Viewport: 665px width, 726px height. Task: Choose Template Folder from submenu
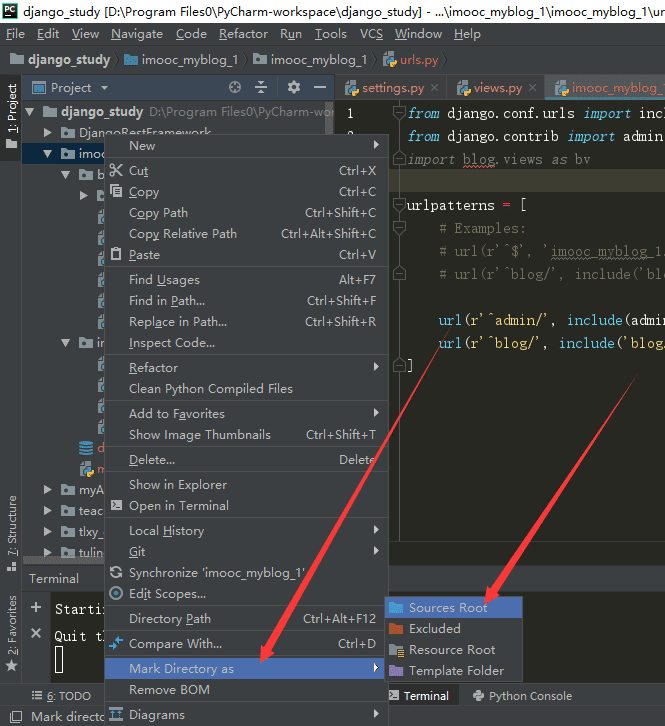click(x=454, y=670)
